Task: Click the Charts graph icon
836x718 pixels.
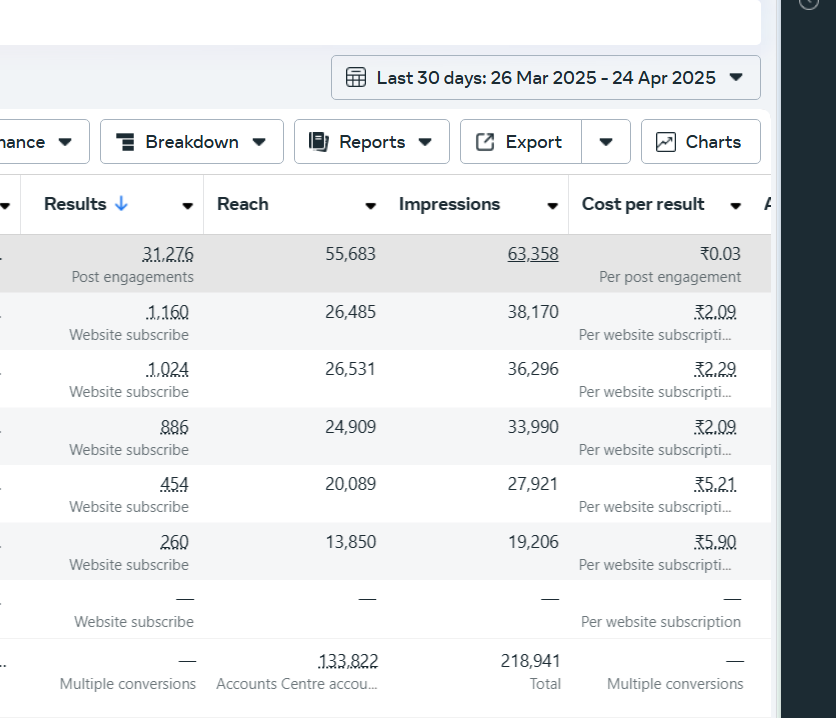Action: coord(666,142)
